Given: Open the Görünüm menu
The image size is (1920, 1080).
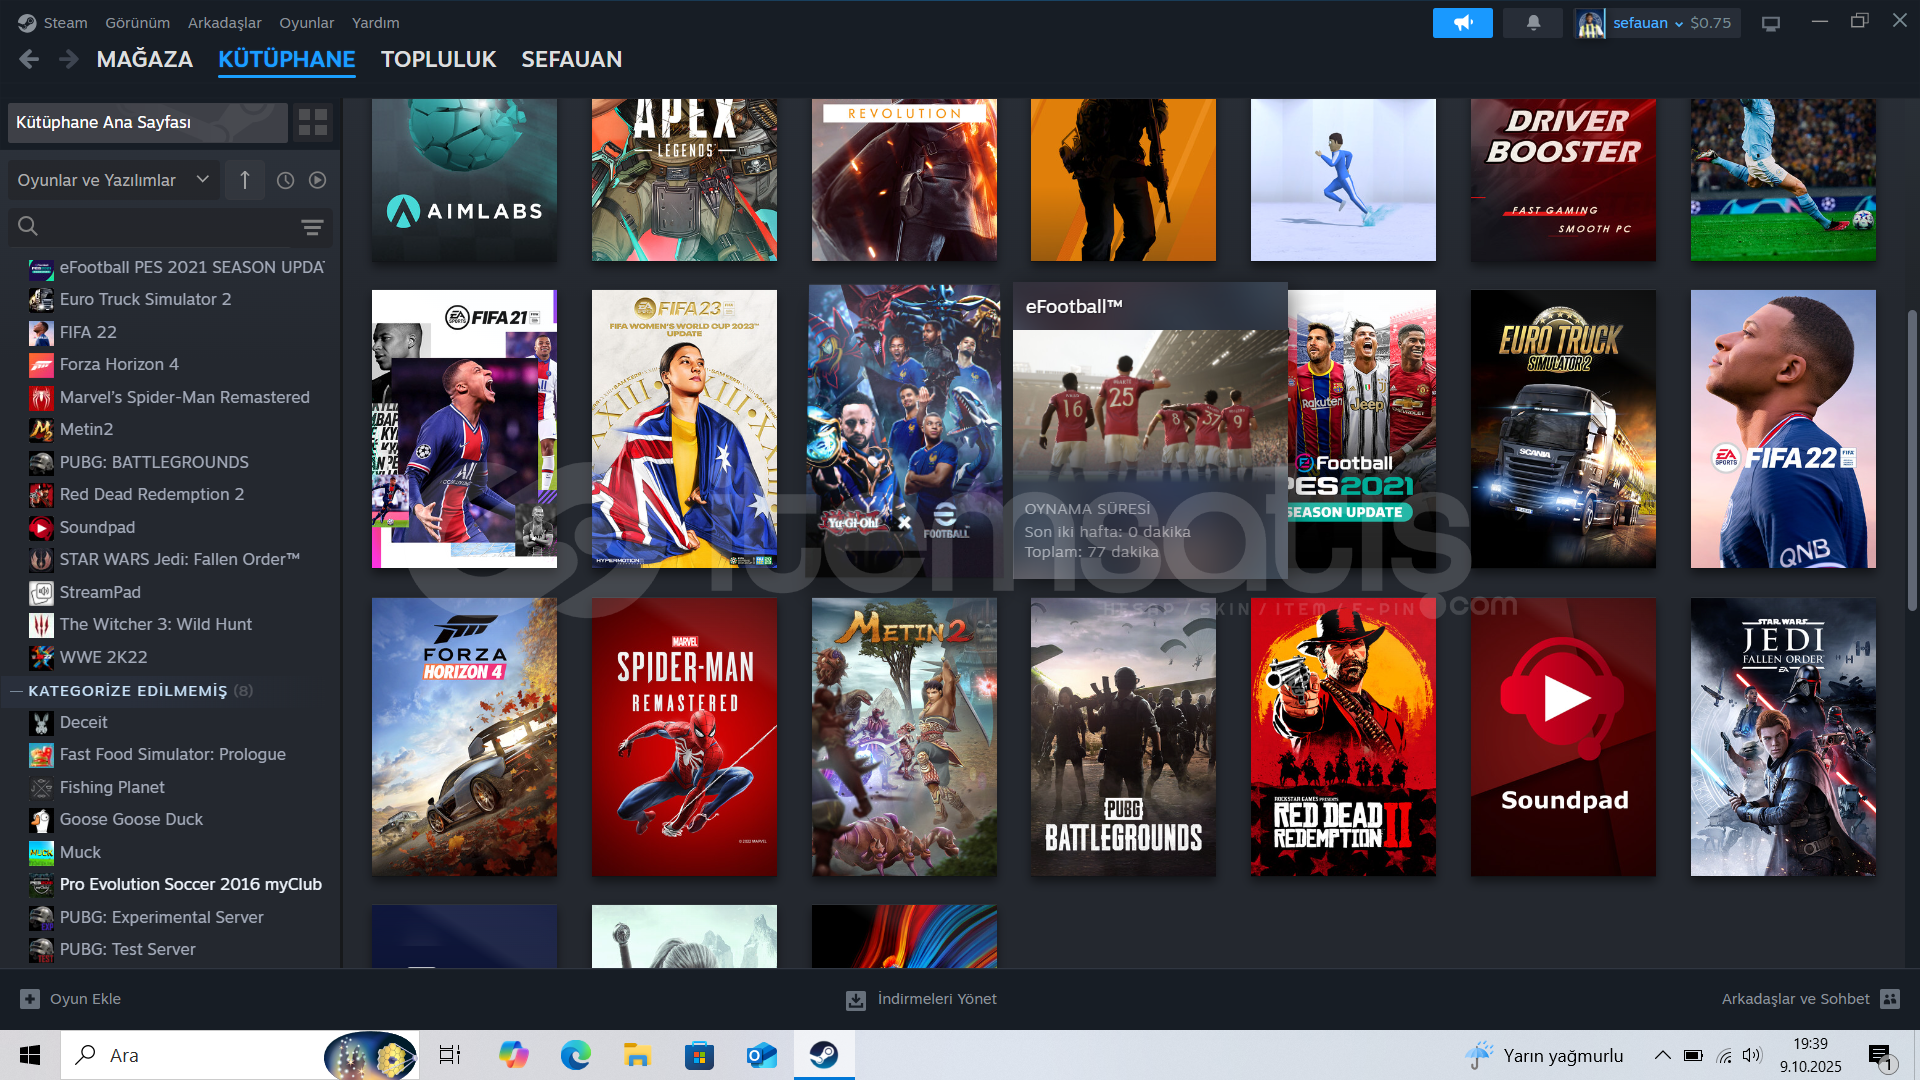Looking at the screenshot, I should tap(137, 23).
